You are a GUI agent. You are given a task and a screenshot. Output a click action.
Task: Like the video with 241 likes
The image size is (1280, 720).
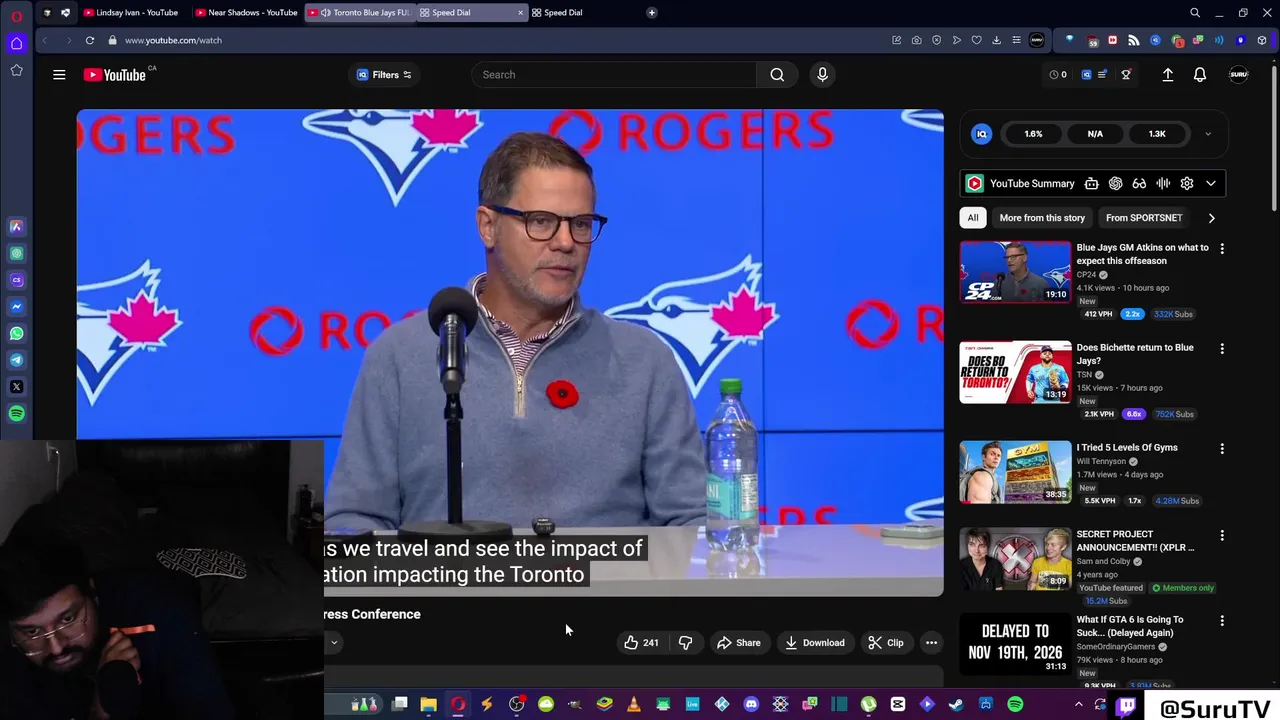[x=641, y=643]
